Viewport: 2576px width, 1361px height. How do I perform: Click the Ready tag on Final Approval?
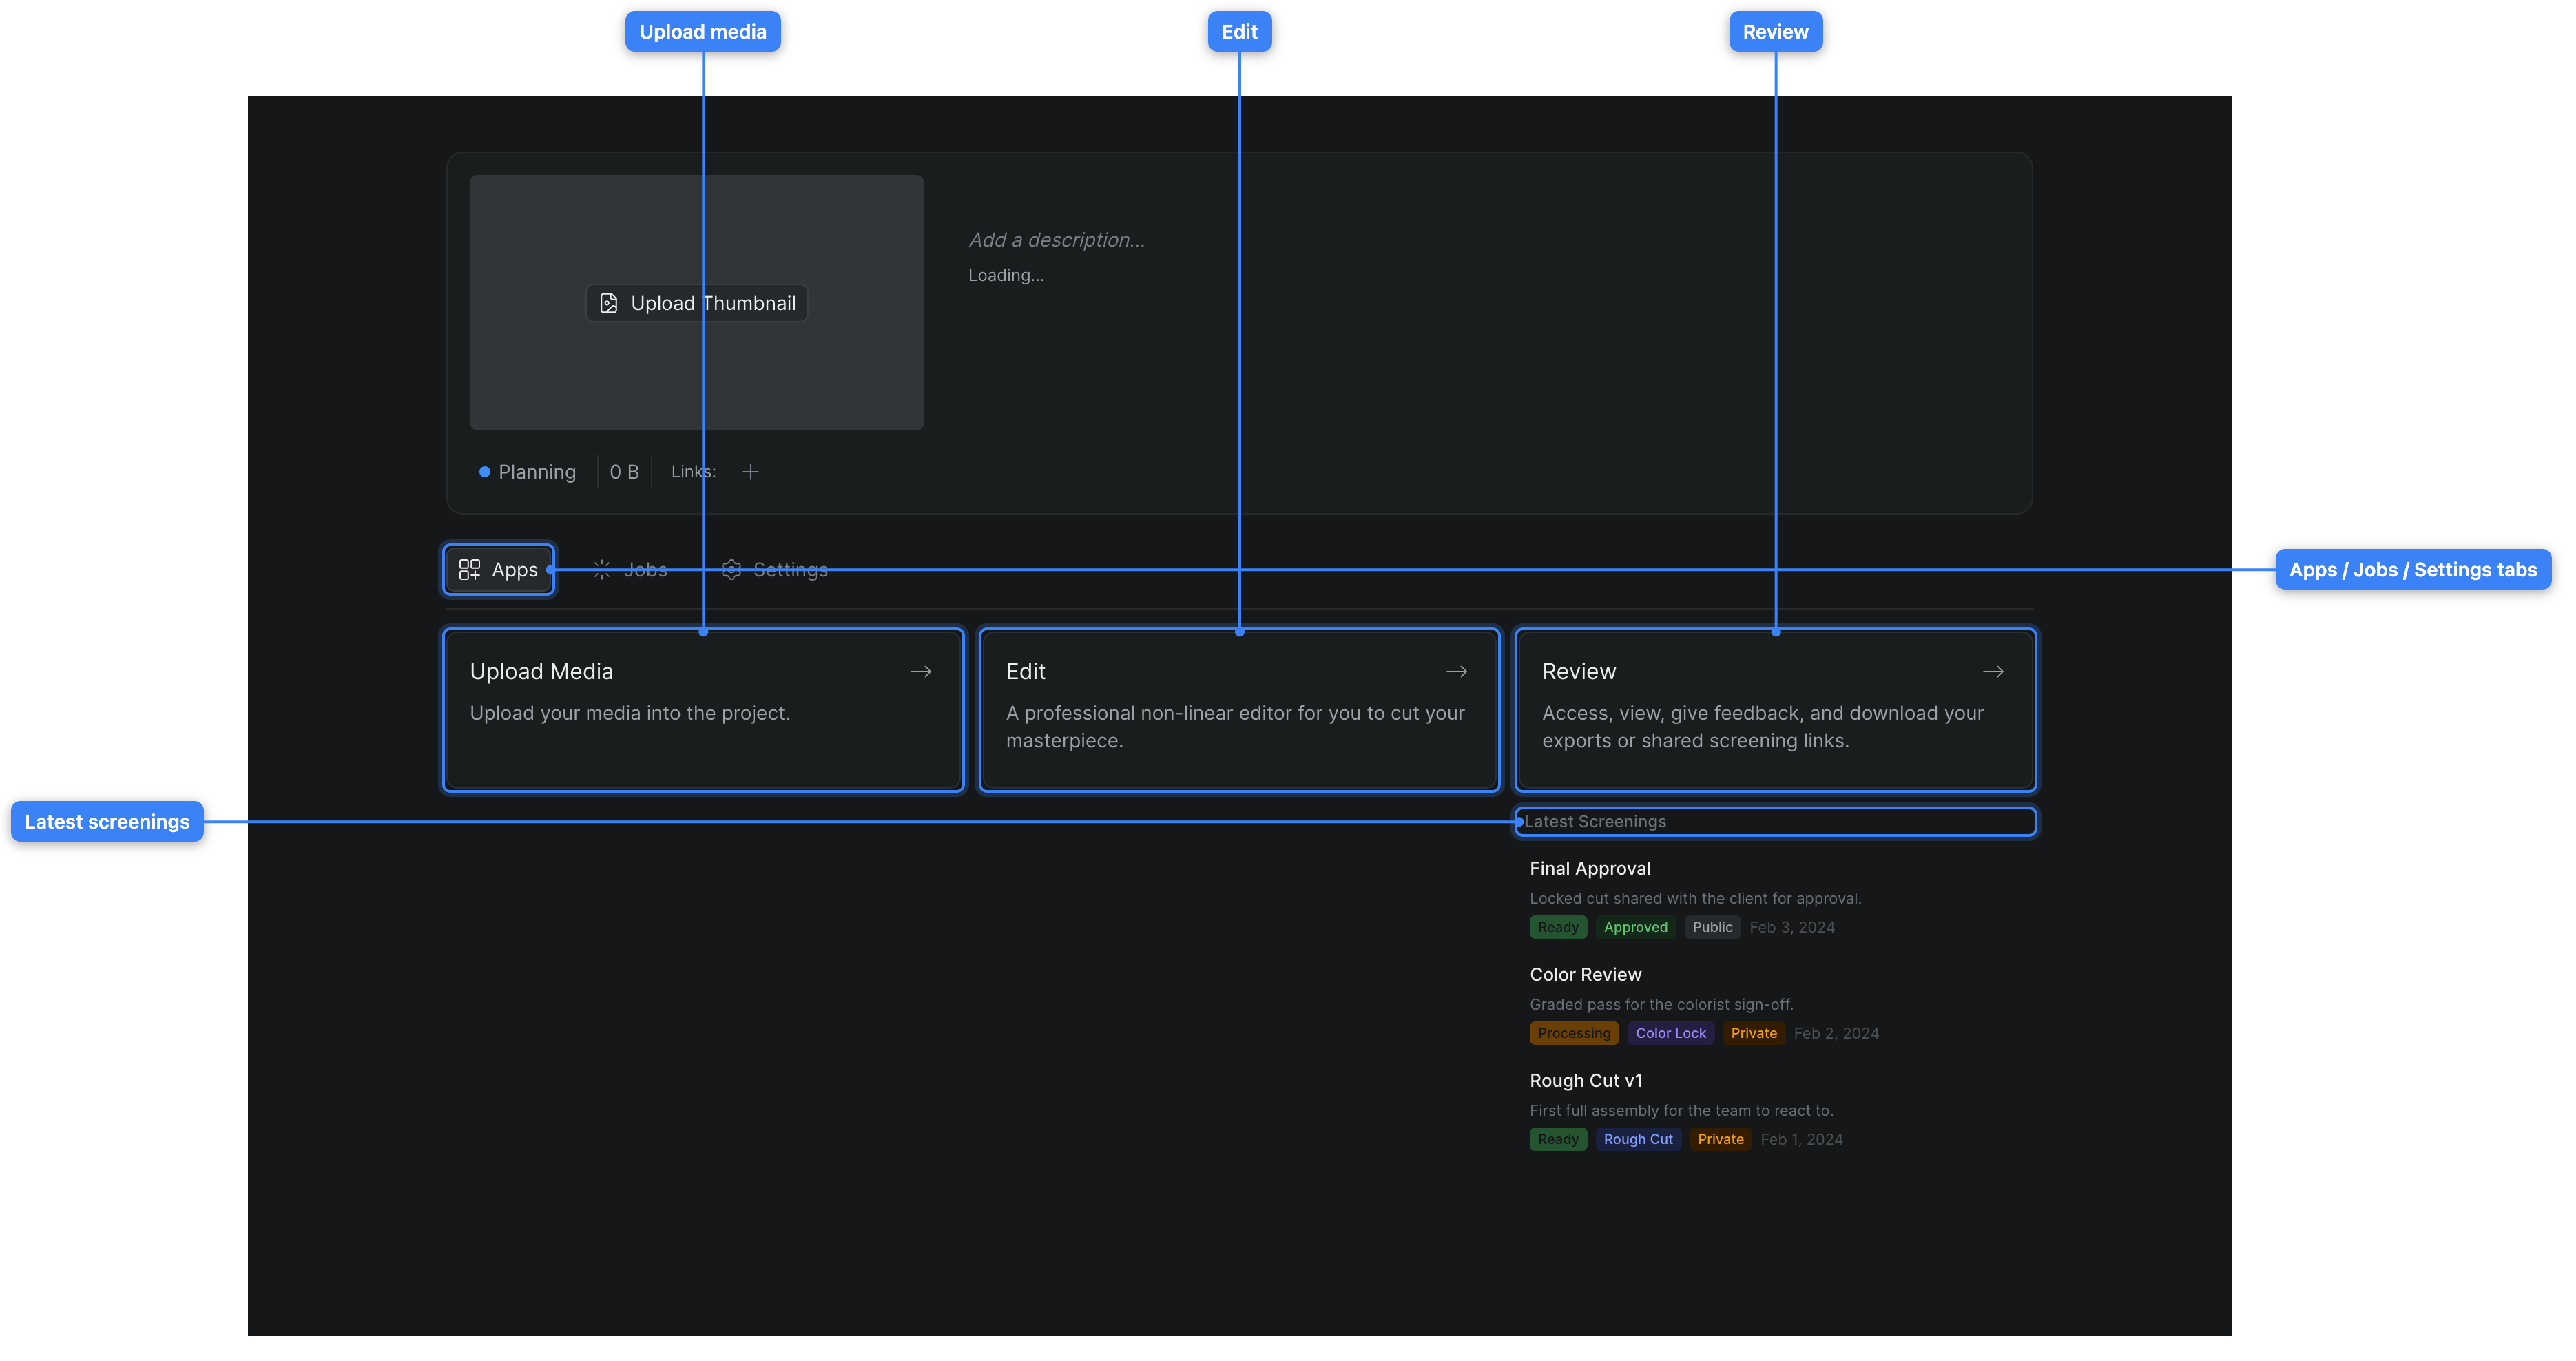pos(1558,927)
